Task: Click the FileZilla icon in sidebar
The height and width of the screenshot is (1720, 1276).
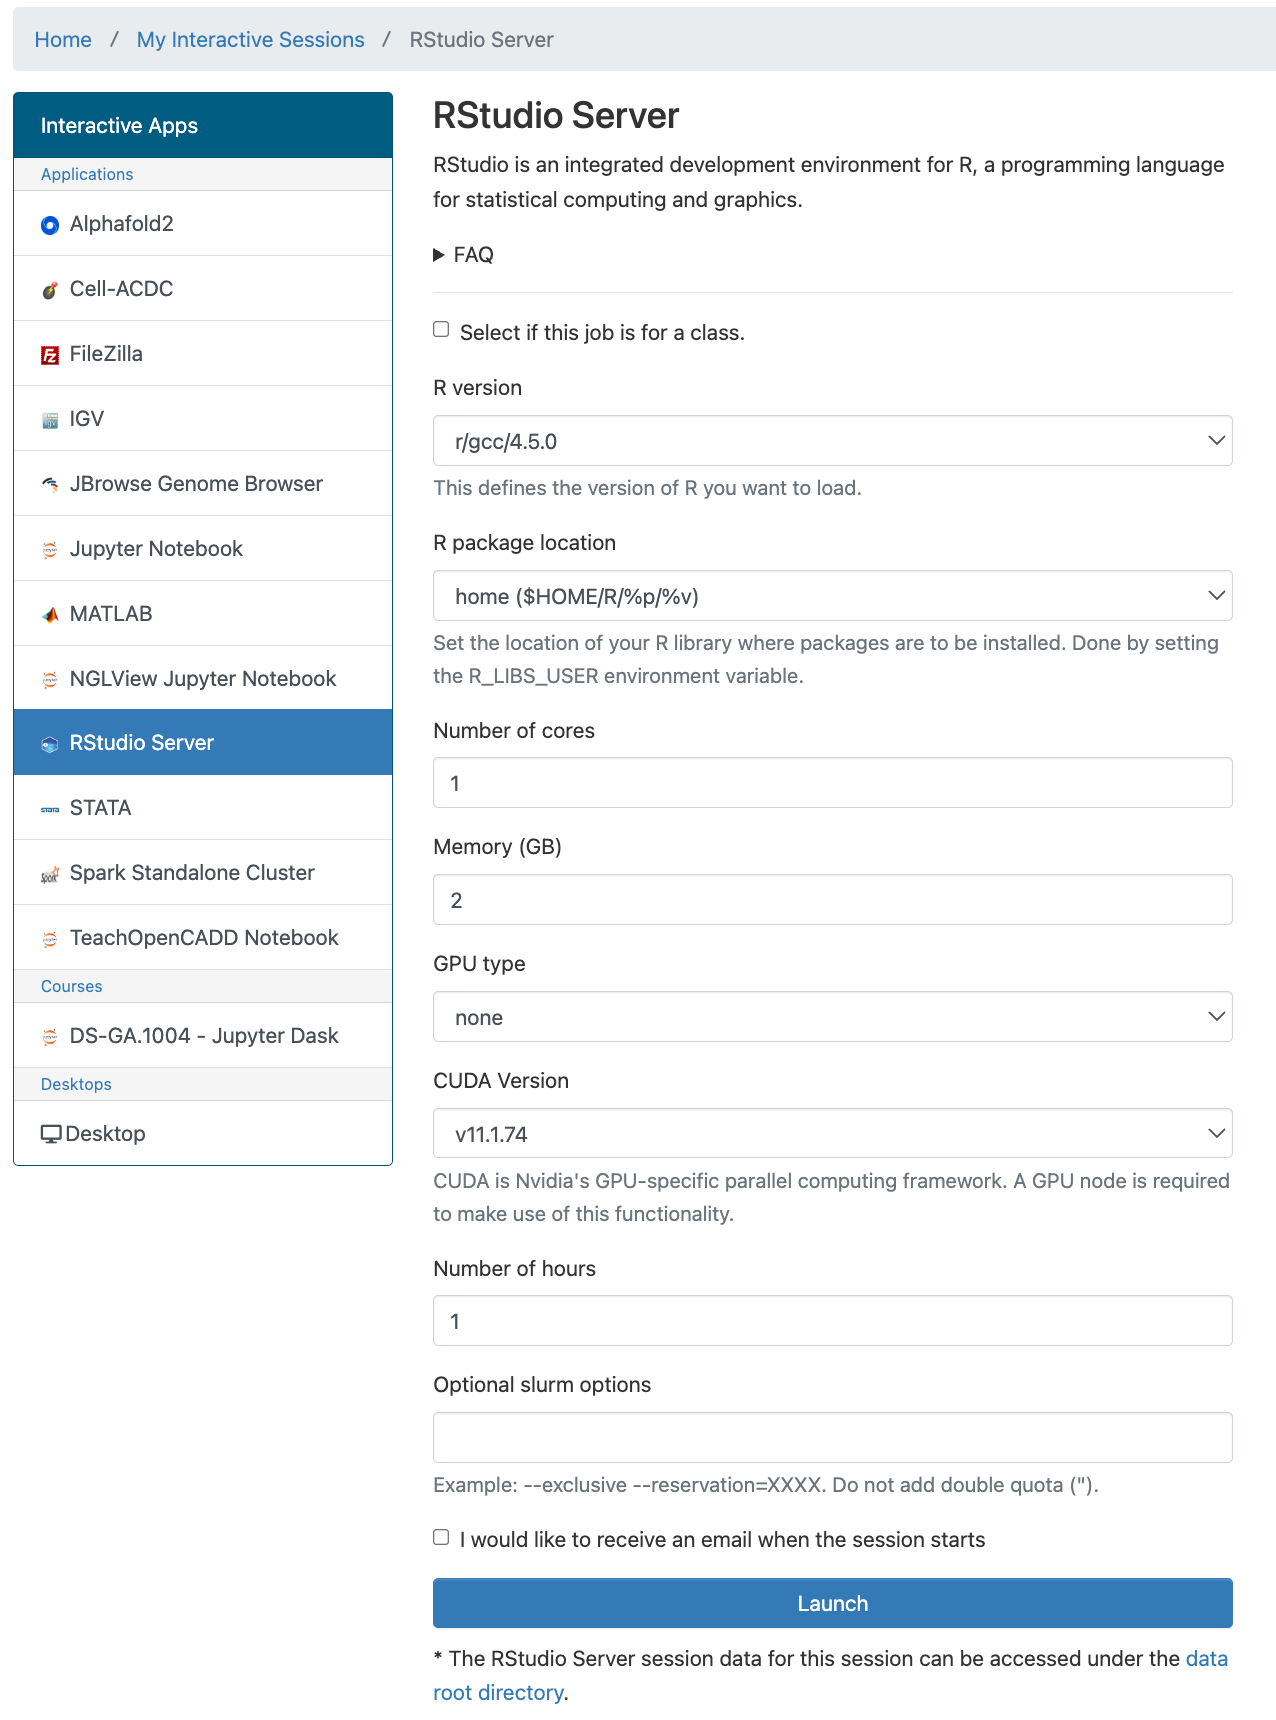Action: point(50,355)
